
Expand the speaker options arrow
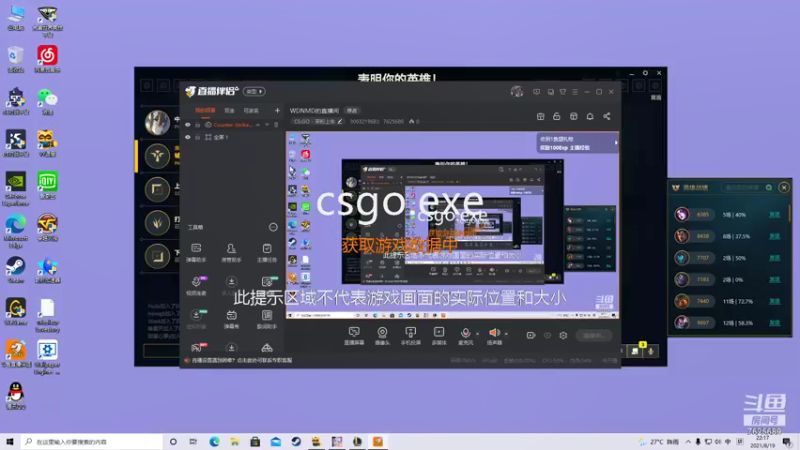pyautogui.click(x=506, y=334)
